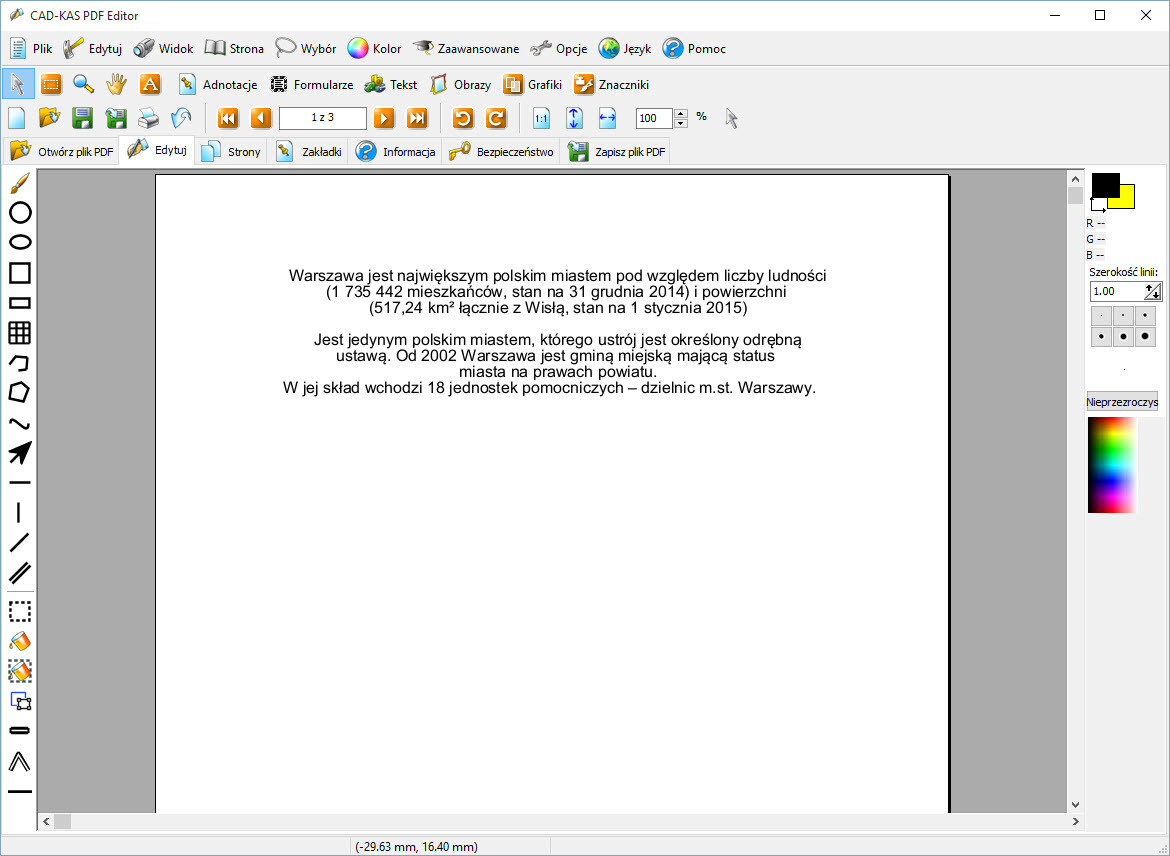Select the largest line-dot size
1170x856 pixels.
[x=1145, y=337]
